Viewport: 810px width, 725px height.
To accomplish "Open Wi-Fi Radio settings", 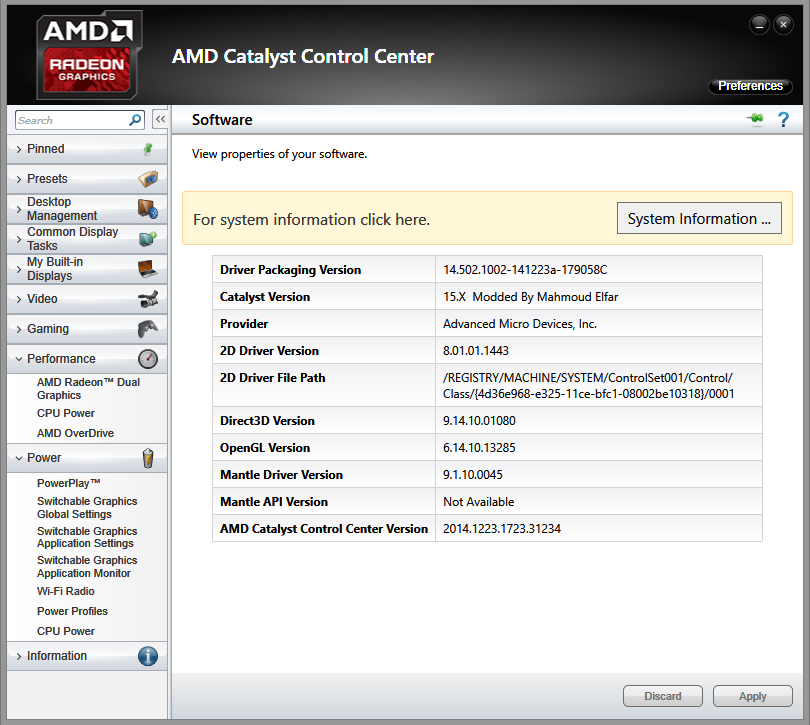I will tap(66, 591).
